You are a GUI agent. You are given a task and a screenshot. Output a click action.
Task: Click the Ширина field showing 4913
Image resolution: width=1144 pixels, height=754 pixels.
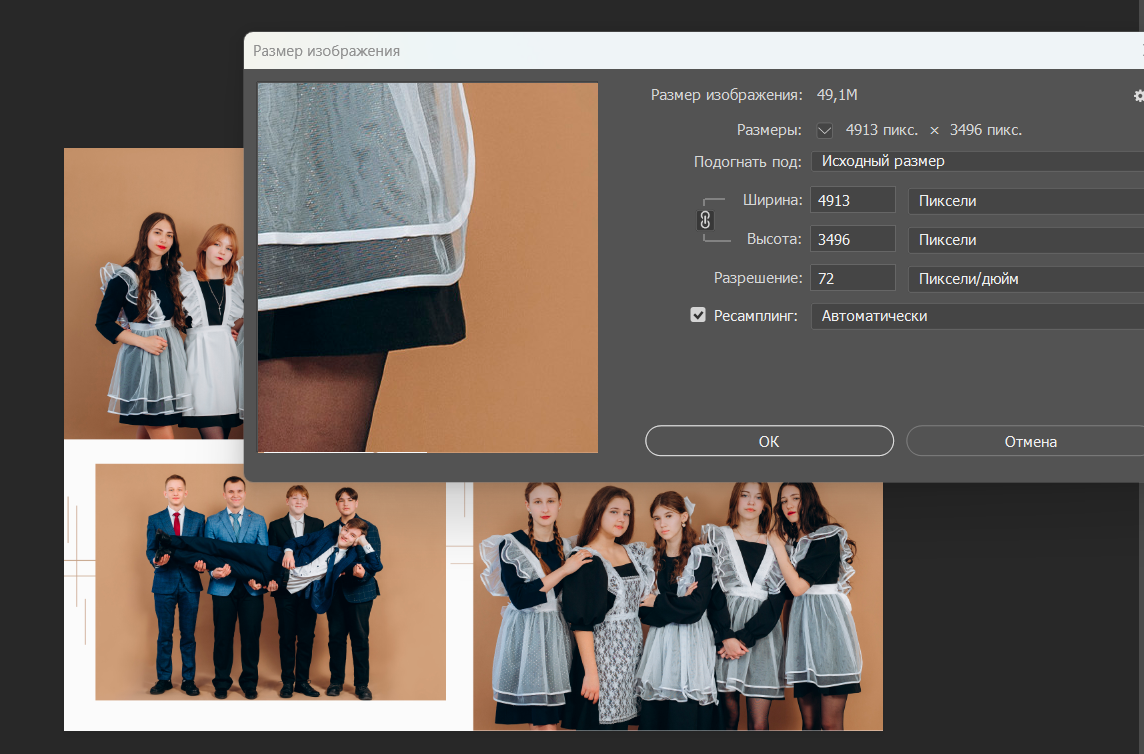(853, 200)
